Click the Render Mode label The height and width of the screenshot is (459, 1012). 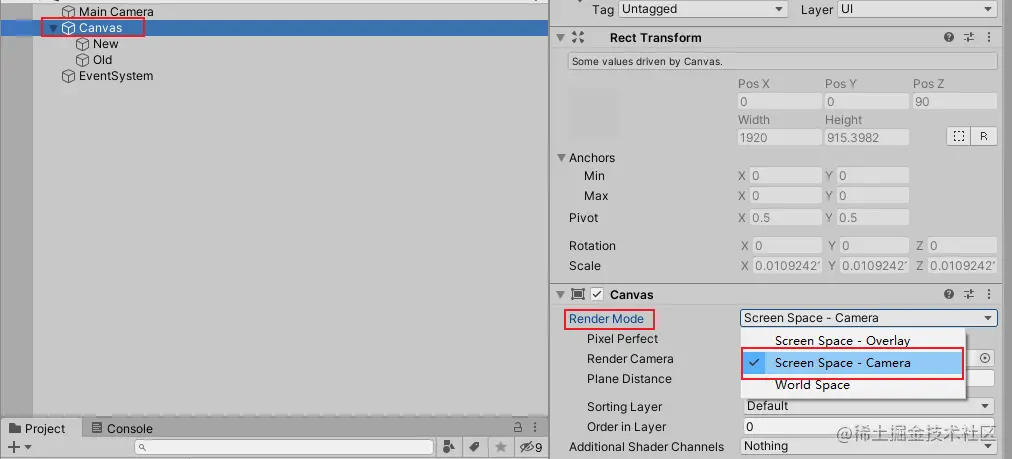point(606,319)
